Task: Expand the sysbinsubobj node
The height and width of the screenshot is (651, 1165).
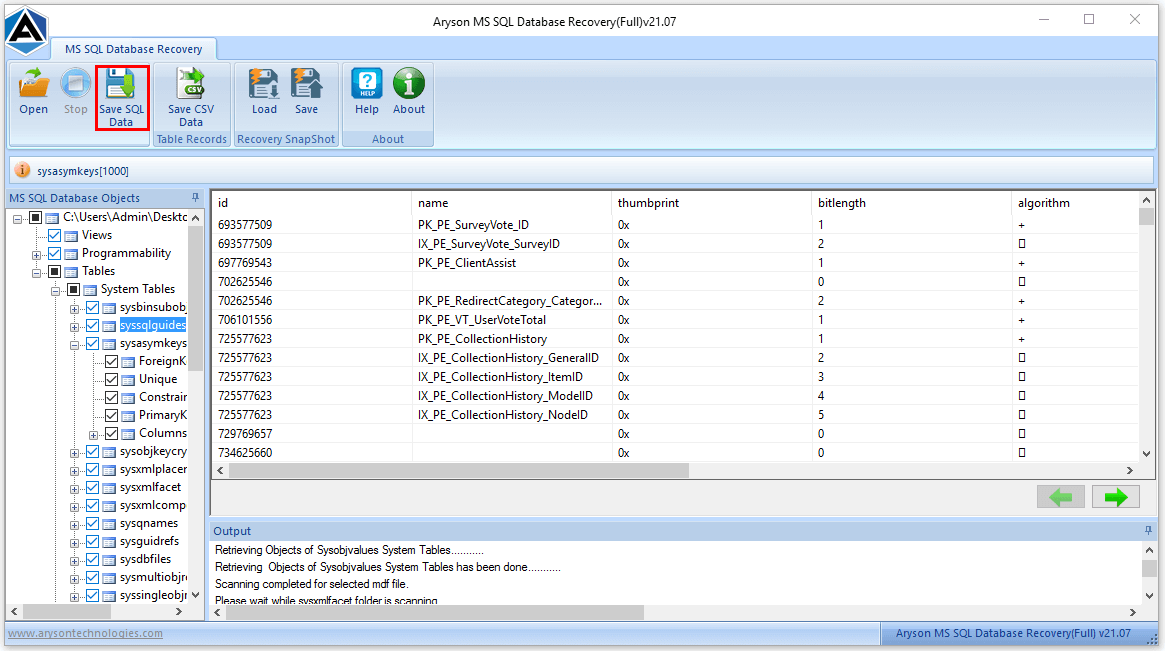Action: [x=74, y=309]
